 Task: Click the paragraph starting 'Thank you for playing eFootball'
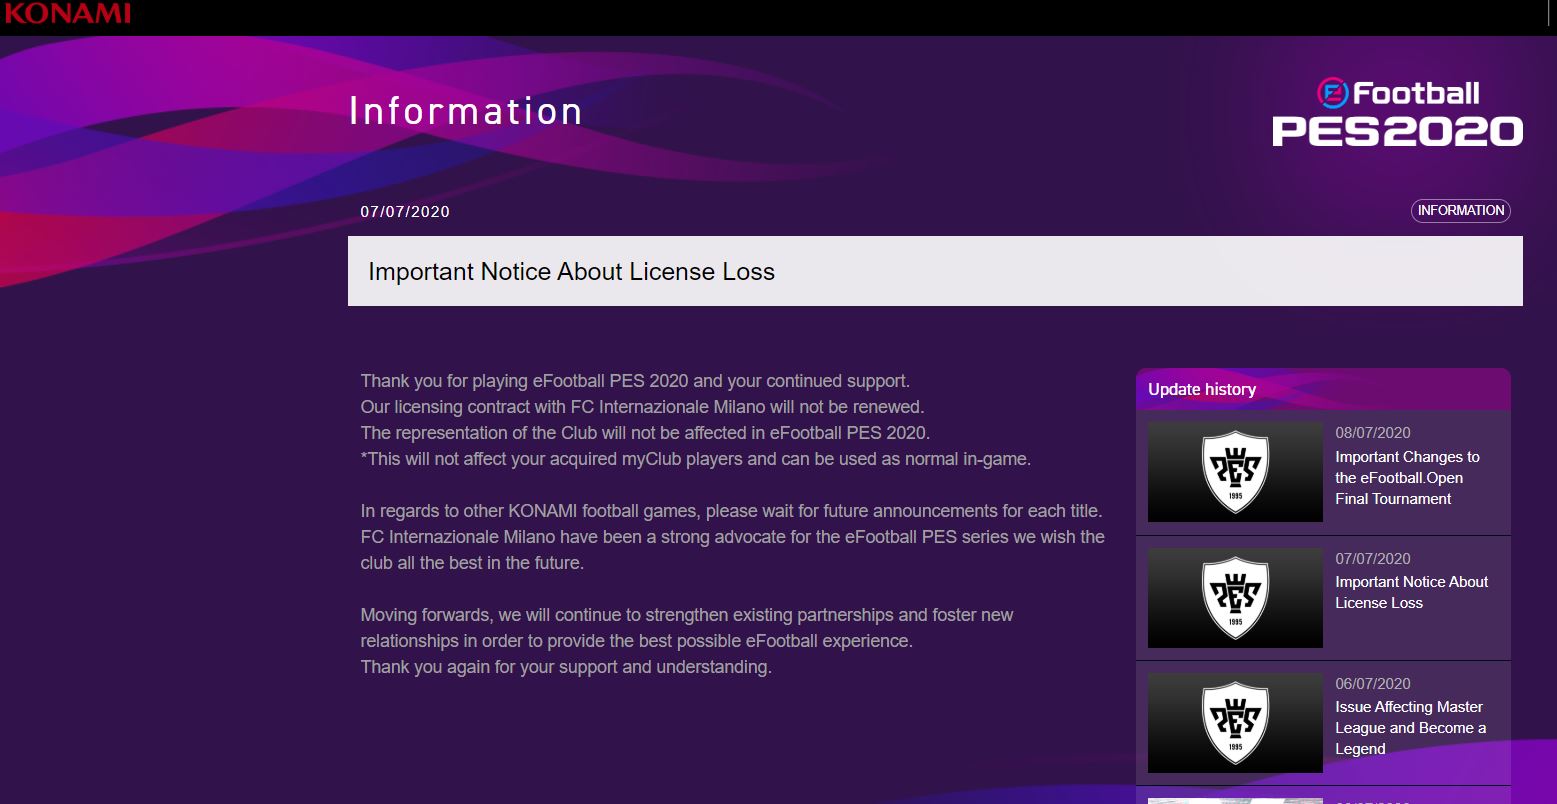(x=695, y=420)
